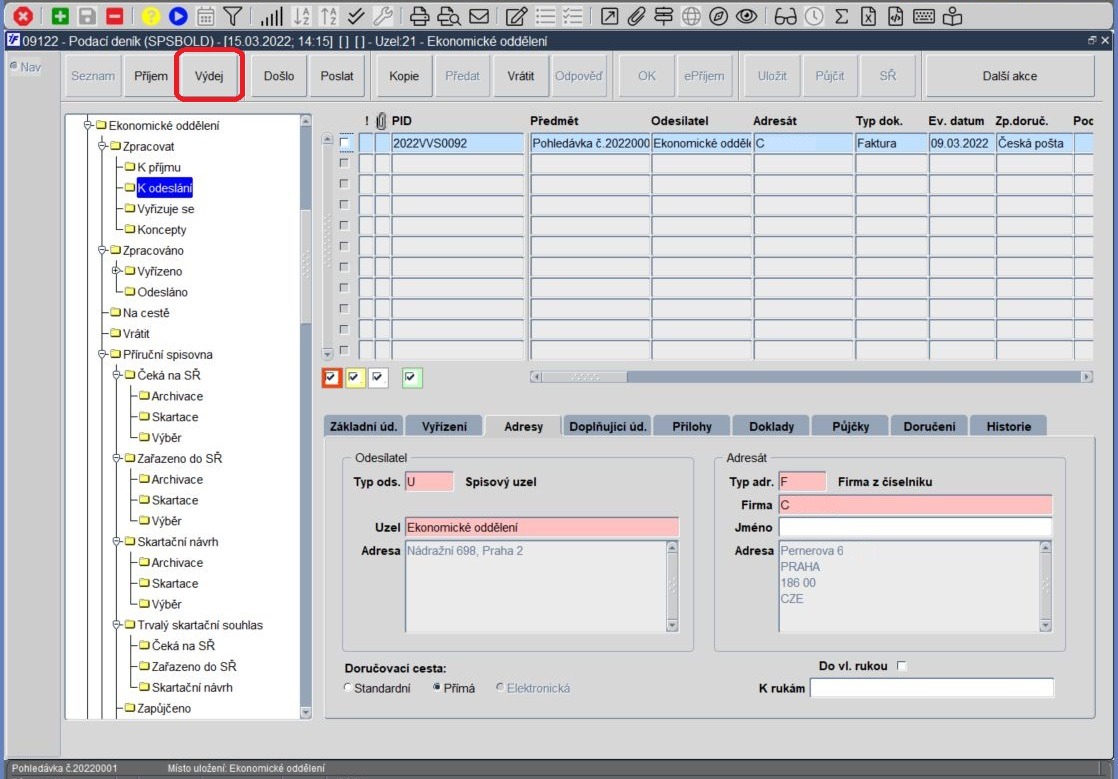
Task: Expand the Vyřízeno tree node
Action: [116, 271]
